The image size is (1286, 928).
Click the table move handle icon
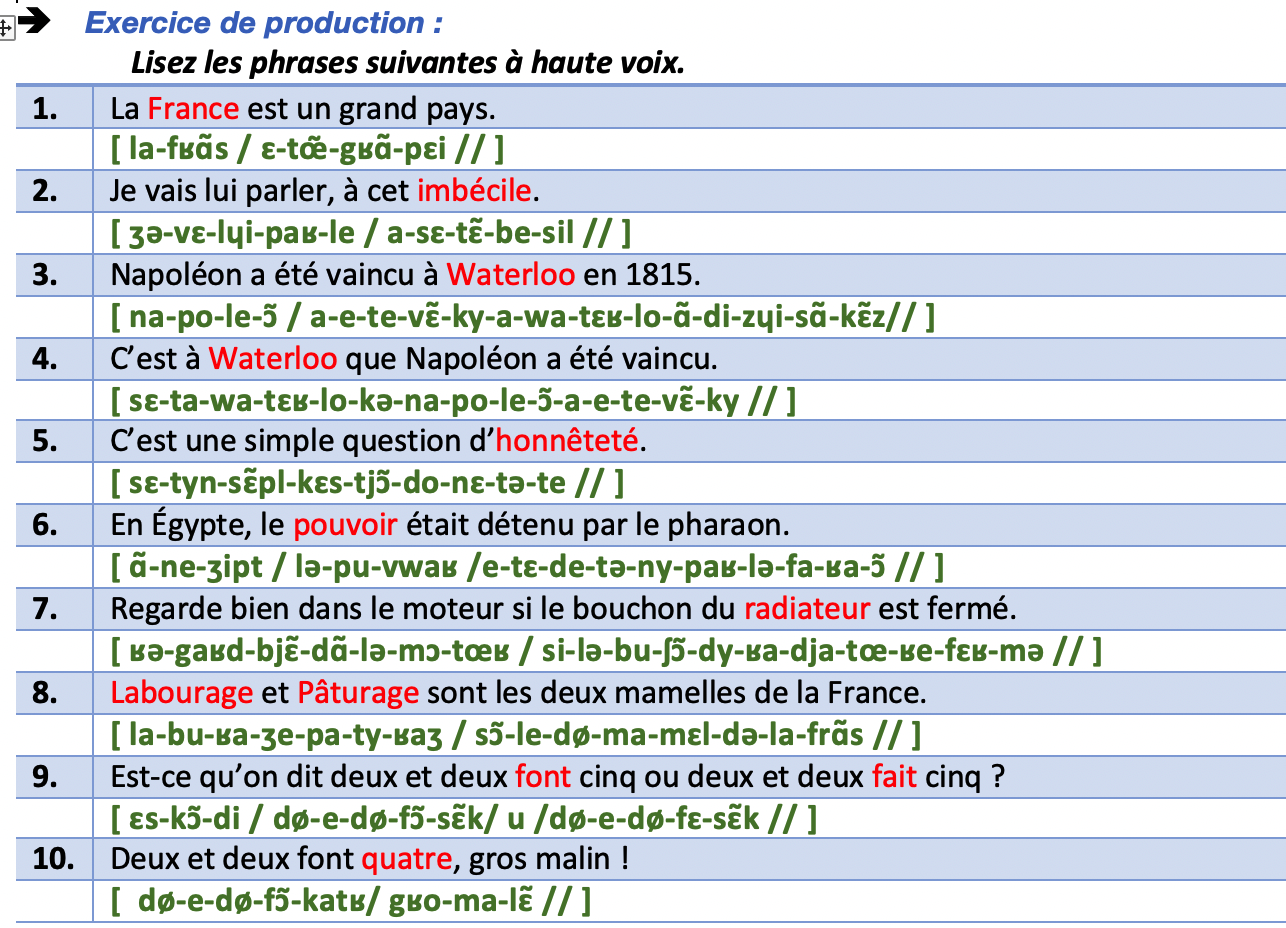click(6, 28)
